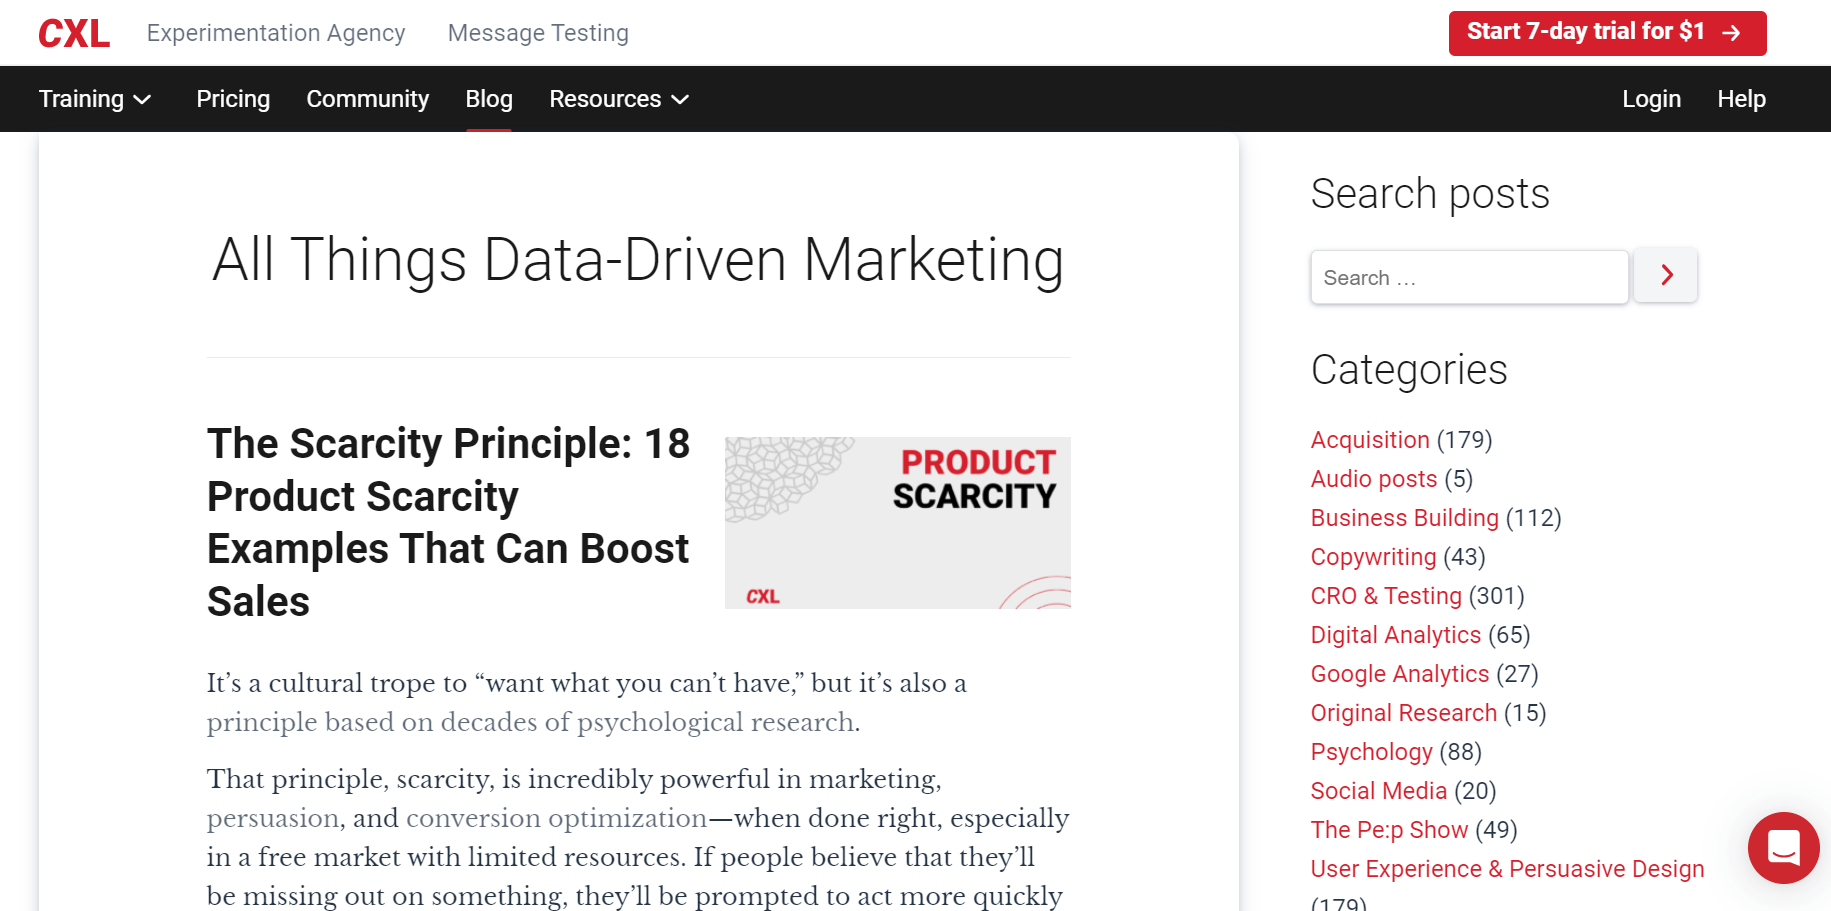The width and height of the screenshot is (1831, 911).
Task: Open the Help page
Action: coord(1741,99)
